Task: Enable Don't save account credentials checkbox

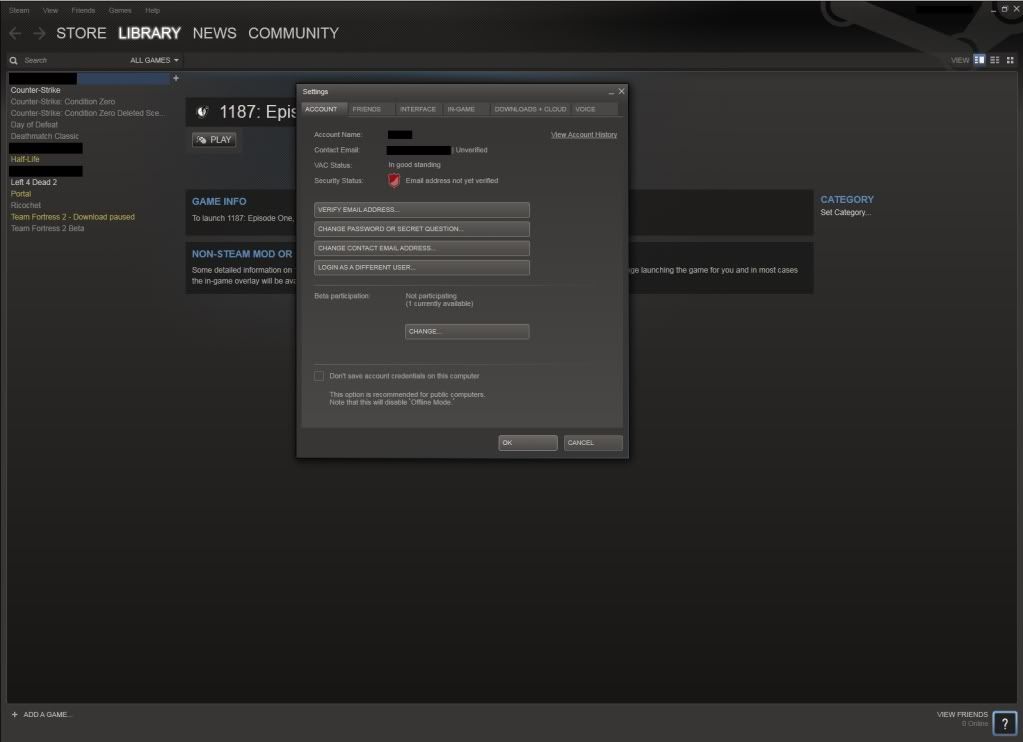Action: [318, 376]
